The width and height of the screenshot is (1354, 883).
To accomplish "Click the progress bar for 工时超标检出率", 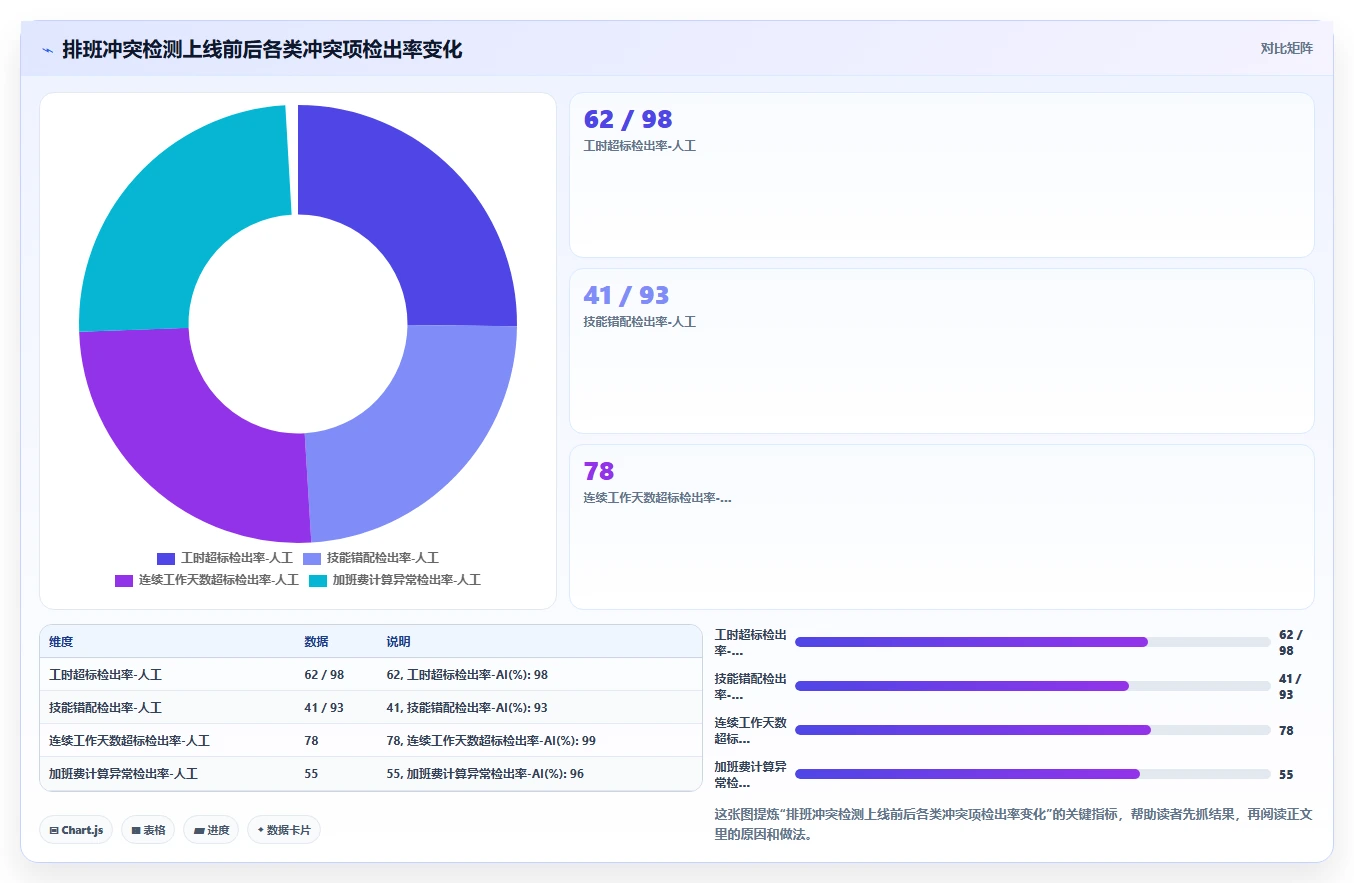I will point(1032,642).
